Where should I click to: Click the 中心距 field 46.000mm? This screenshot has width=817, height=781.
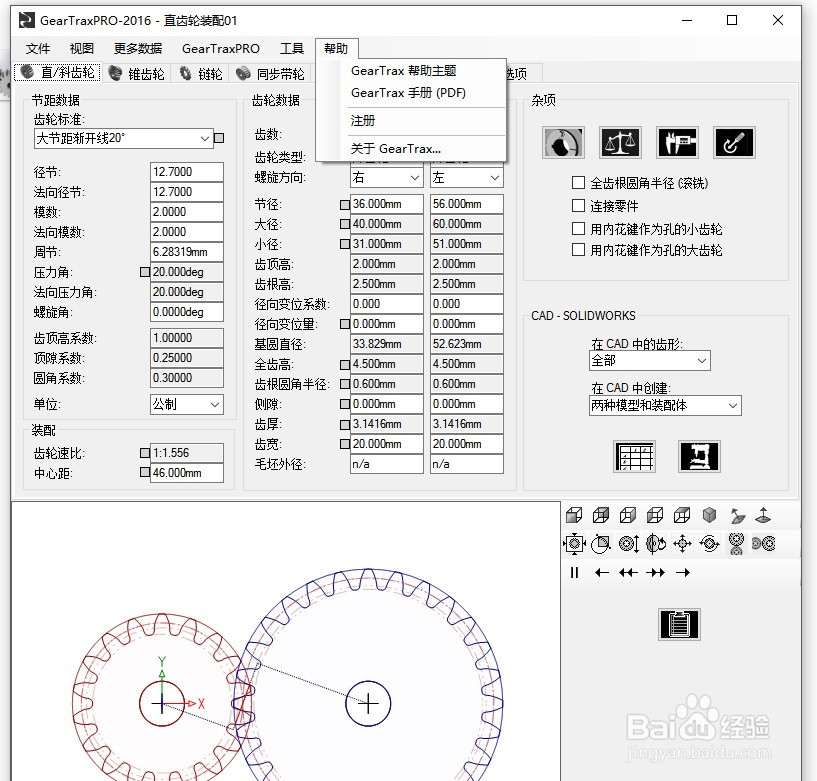[187, 473]
